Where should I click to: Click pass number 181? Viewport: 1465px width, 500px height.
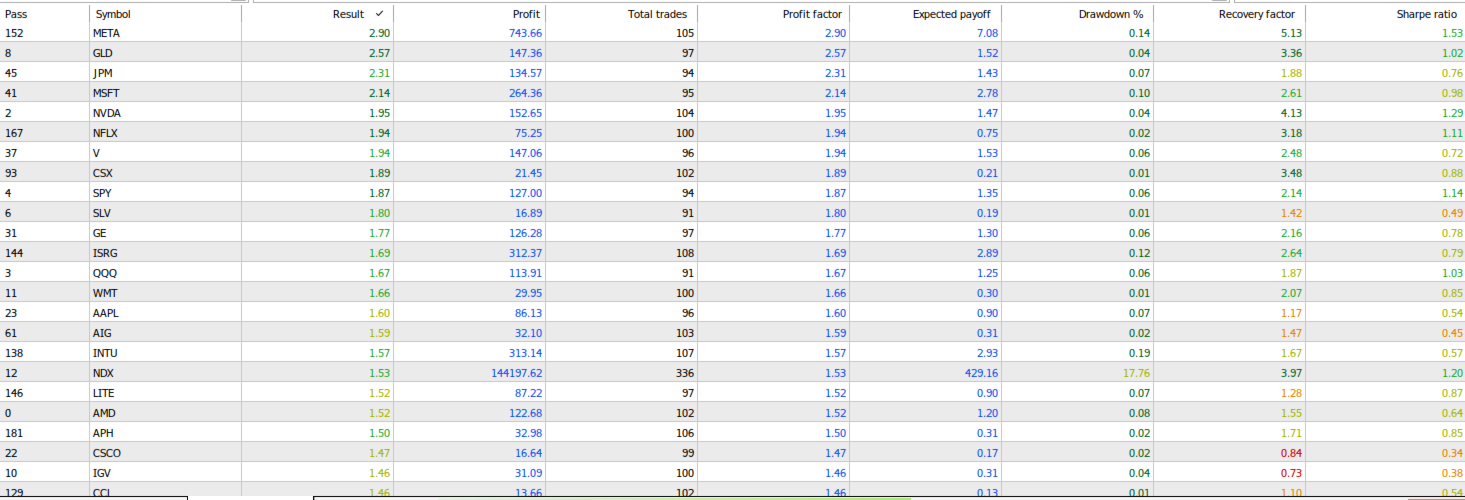(14, 433)
